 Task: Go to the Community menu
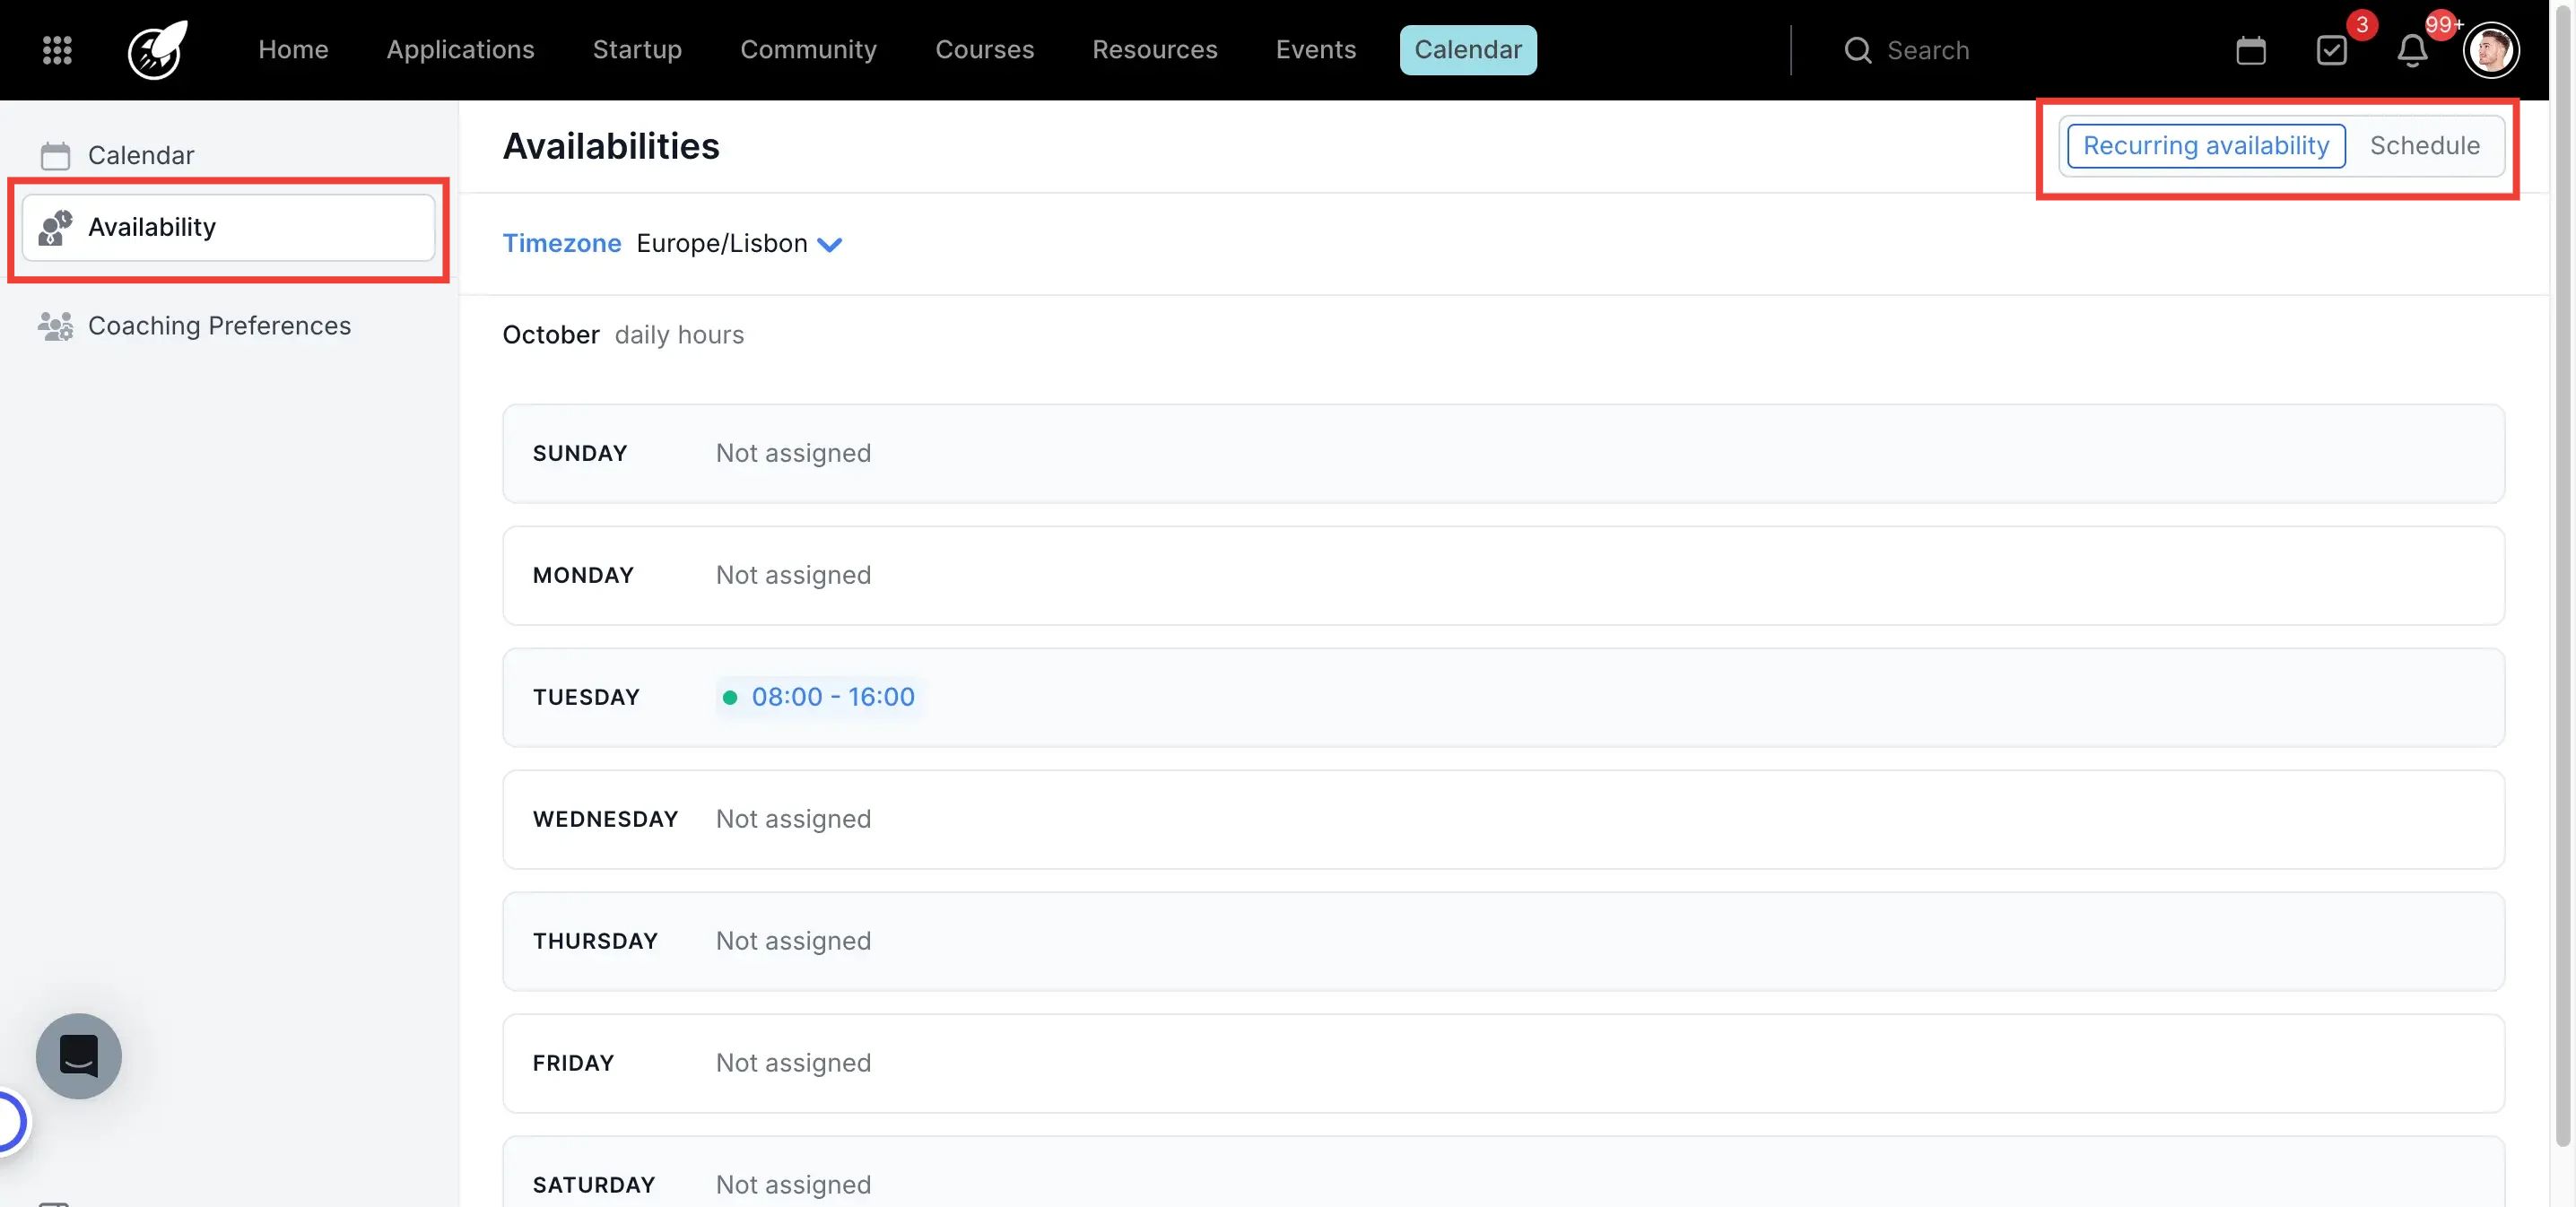pyautogui.click(x=807, y=50)
